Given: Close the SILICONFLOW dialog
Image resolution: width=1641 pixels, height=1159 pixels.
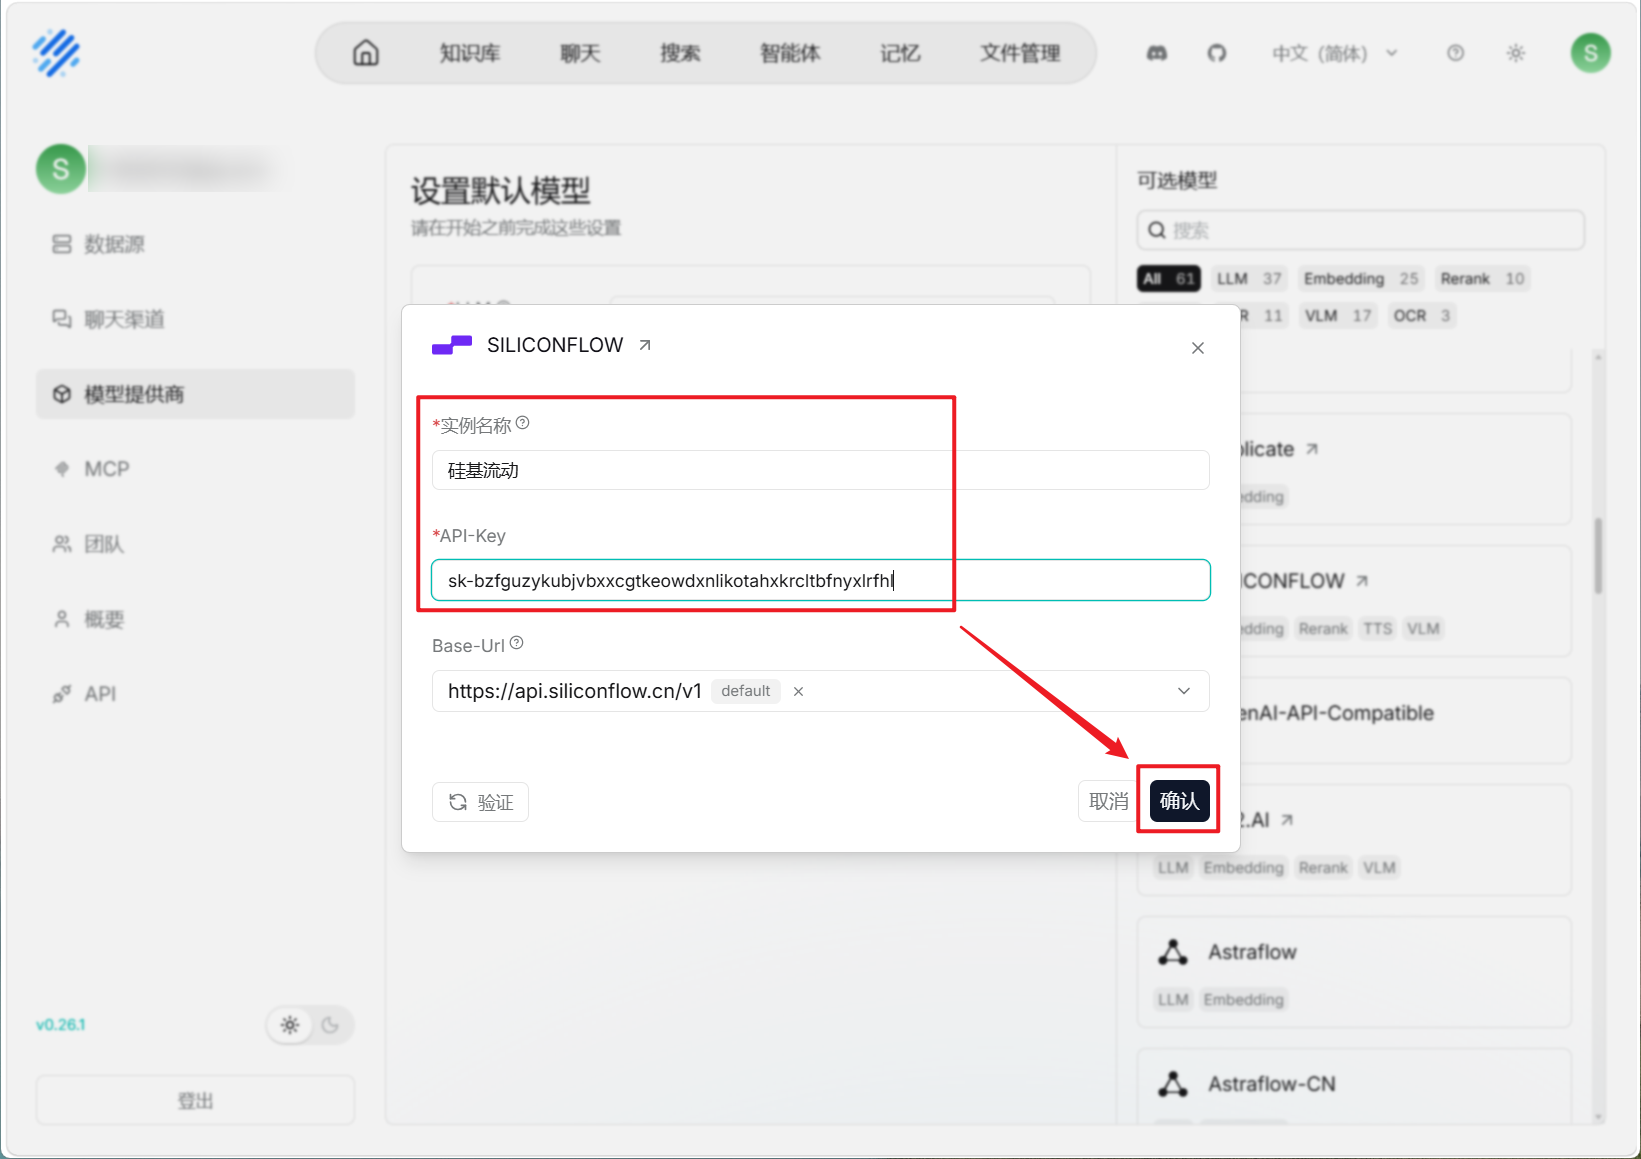Looking at the screenshot, I should tap(1198, 348).
